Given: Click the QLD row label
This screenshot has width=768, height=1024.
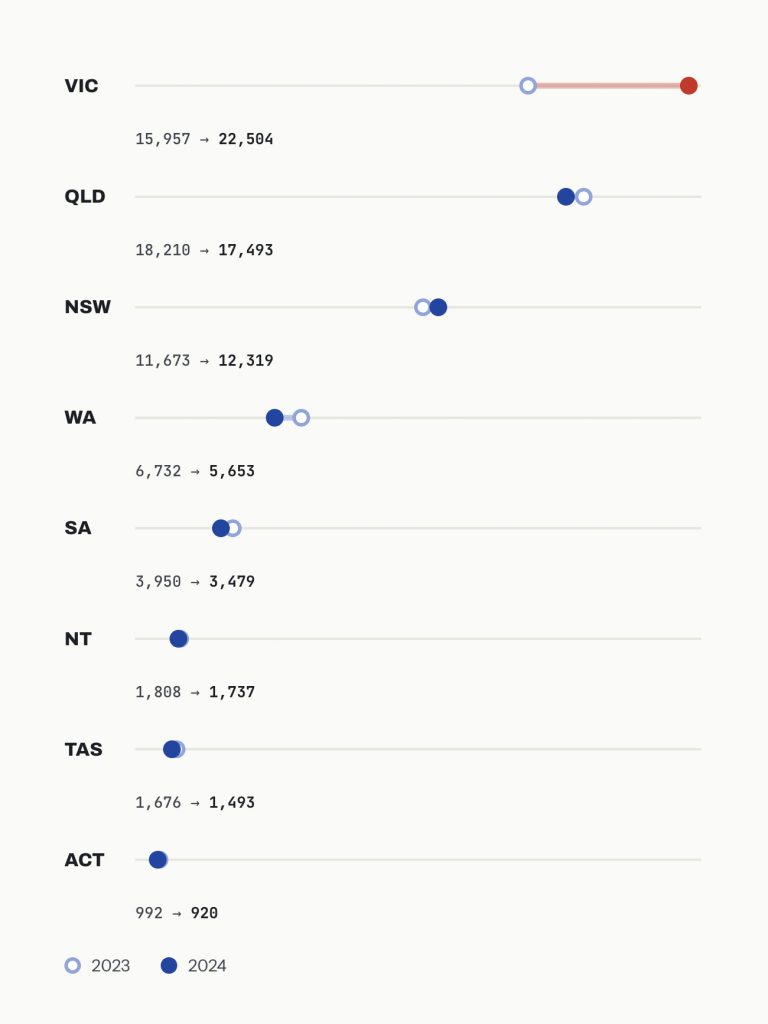Looking at the screenshot, I should [x=85, y=197].
